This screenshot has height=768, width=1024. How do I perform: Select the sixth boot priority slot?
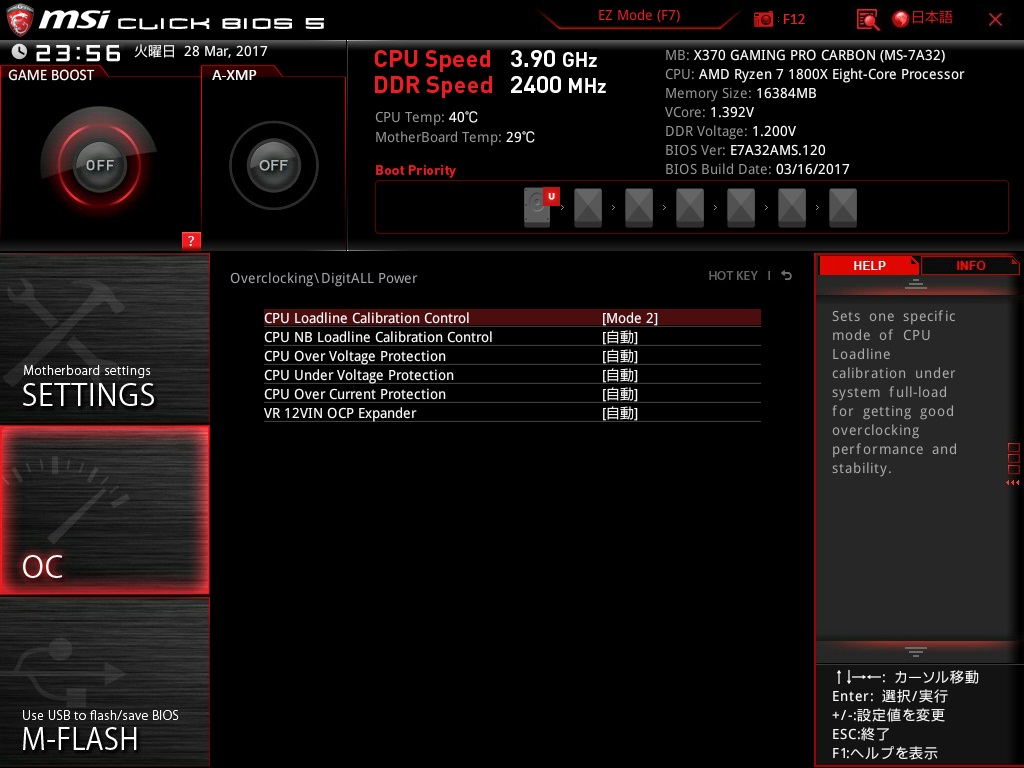[792, 208]
